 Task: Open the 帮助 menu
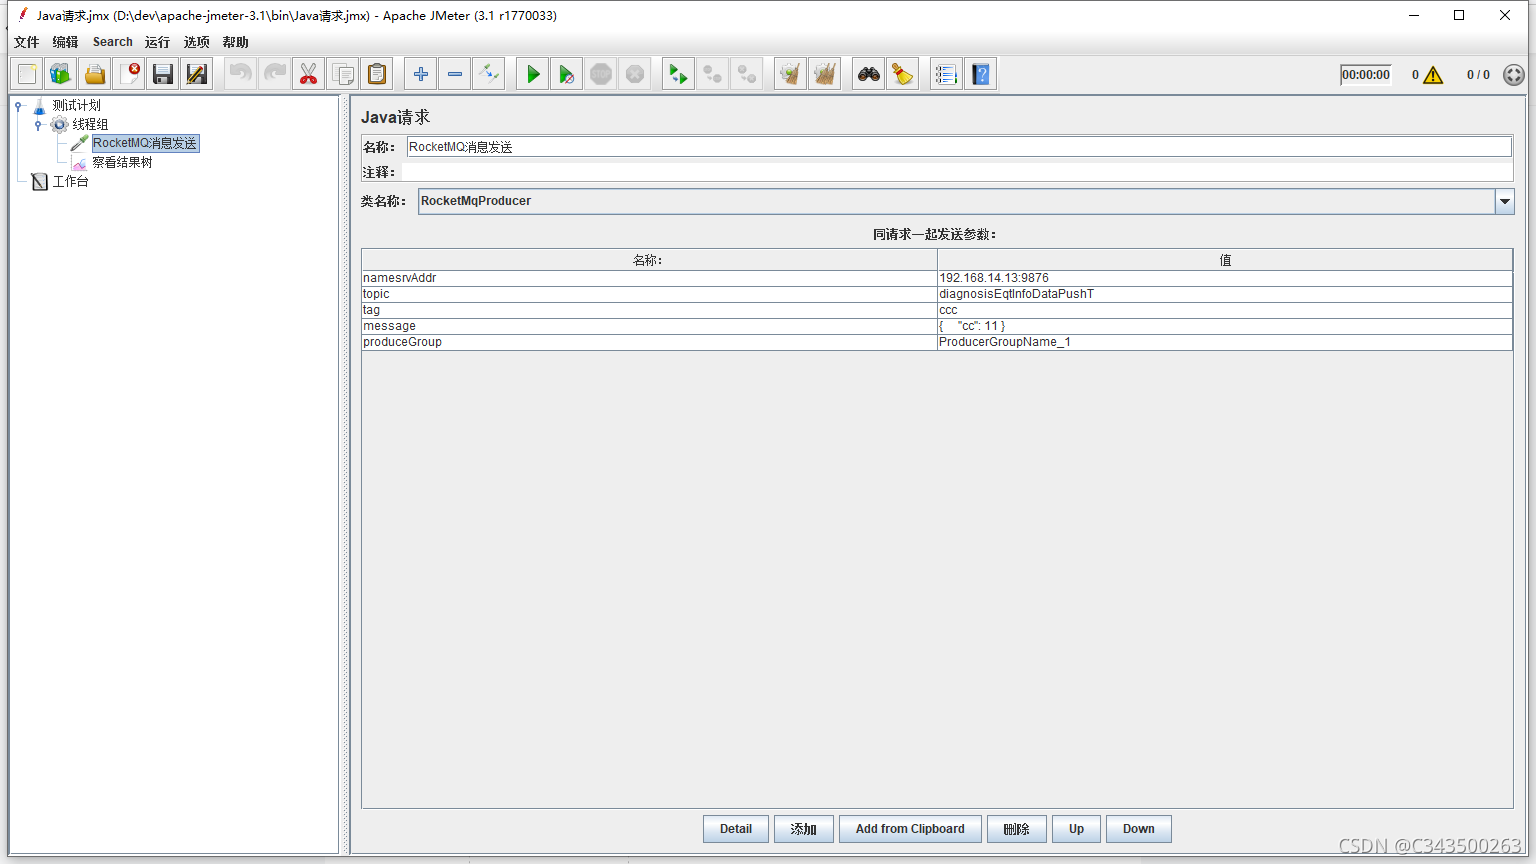click(235, 42)
